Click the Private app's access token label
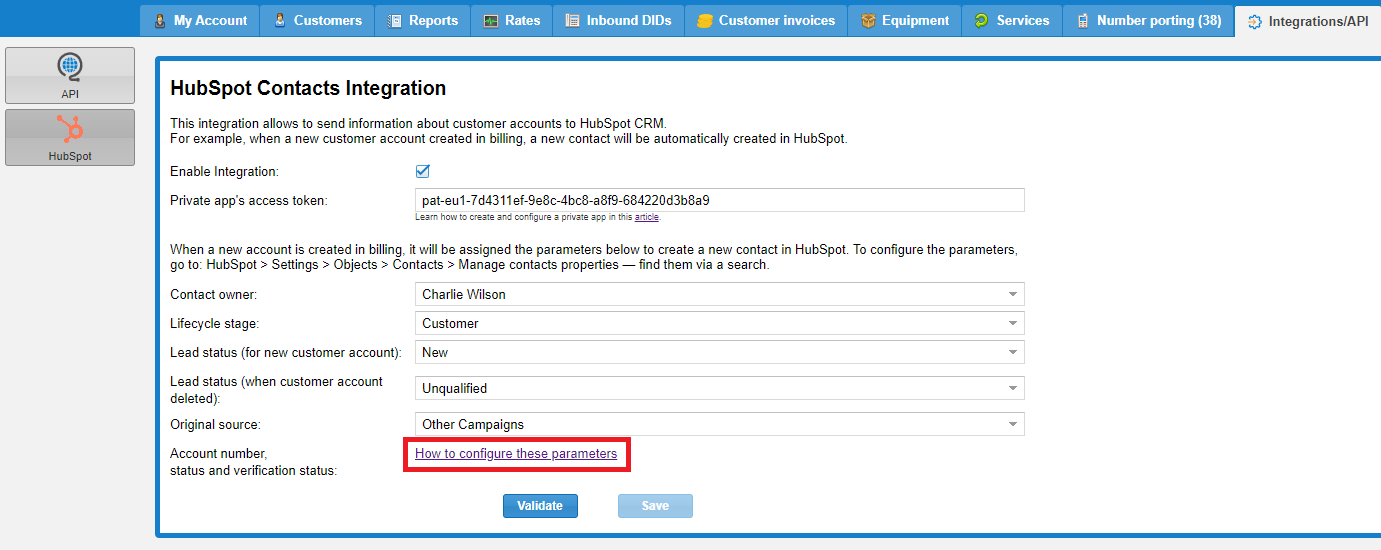 click(x=249, y=201)
